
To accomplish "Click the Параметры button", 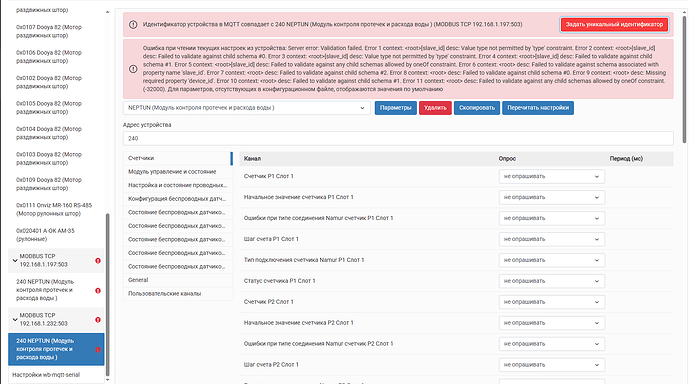I will pyautogui.click(x=396, y=108).
